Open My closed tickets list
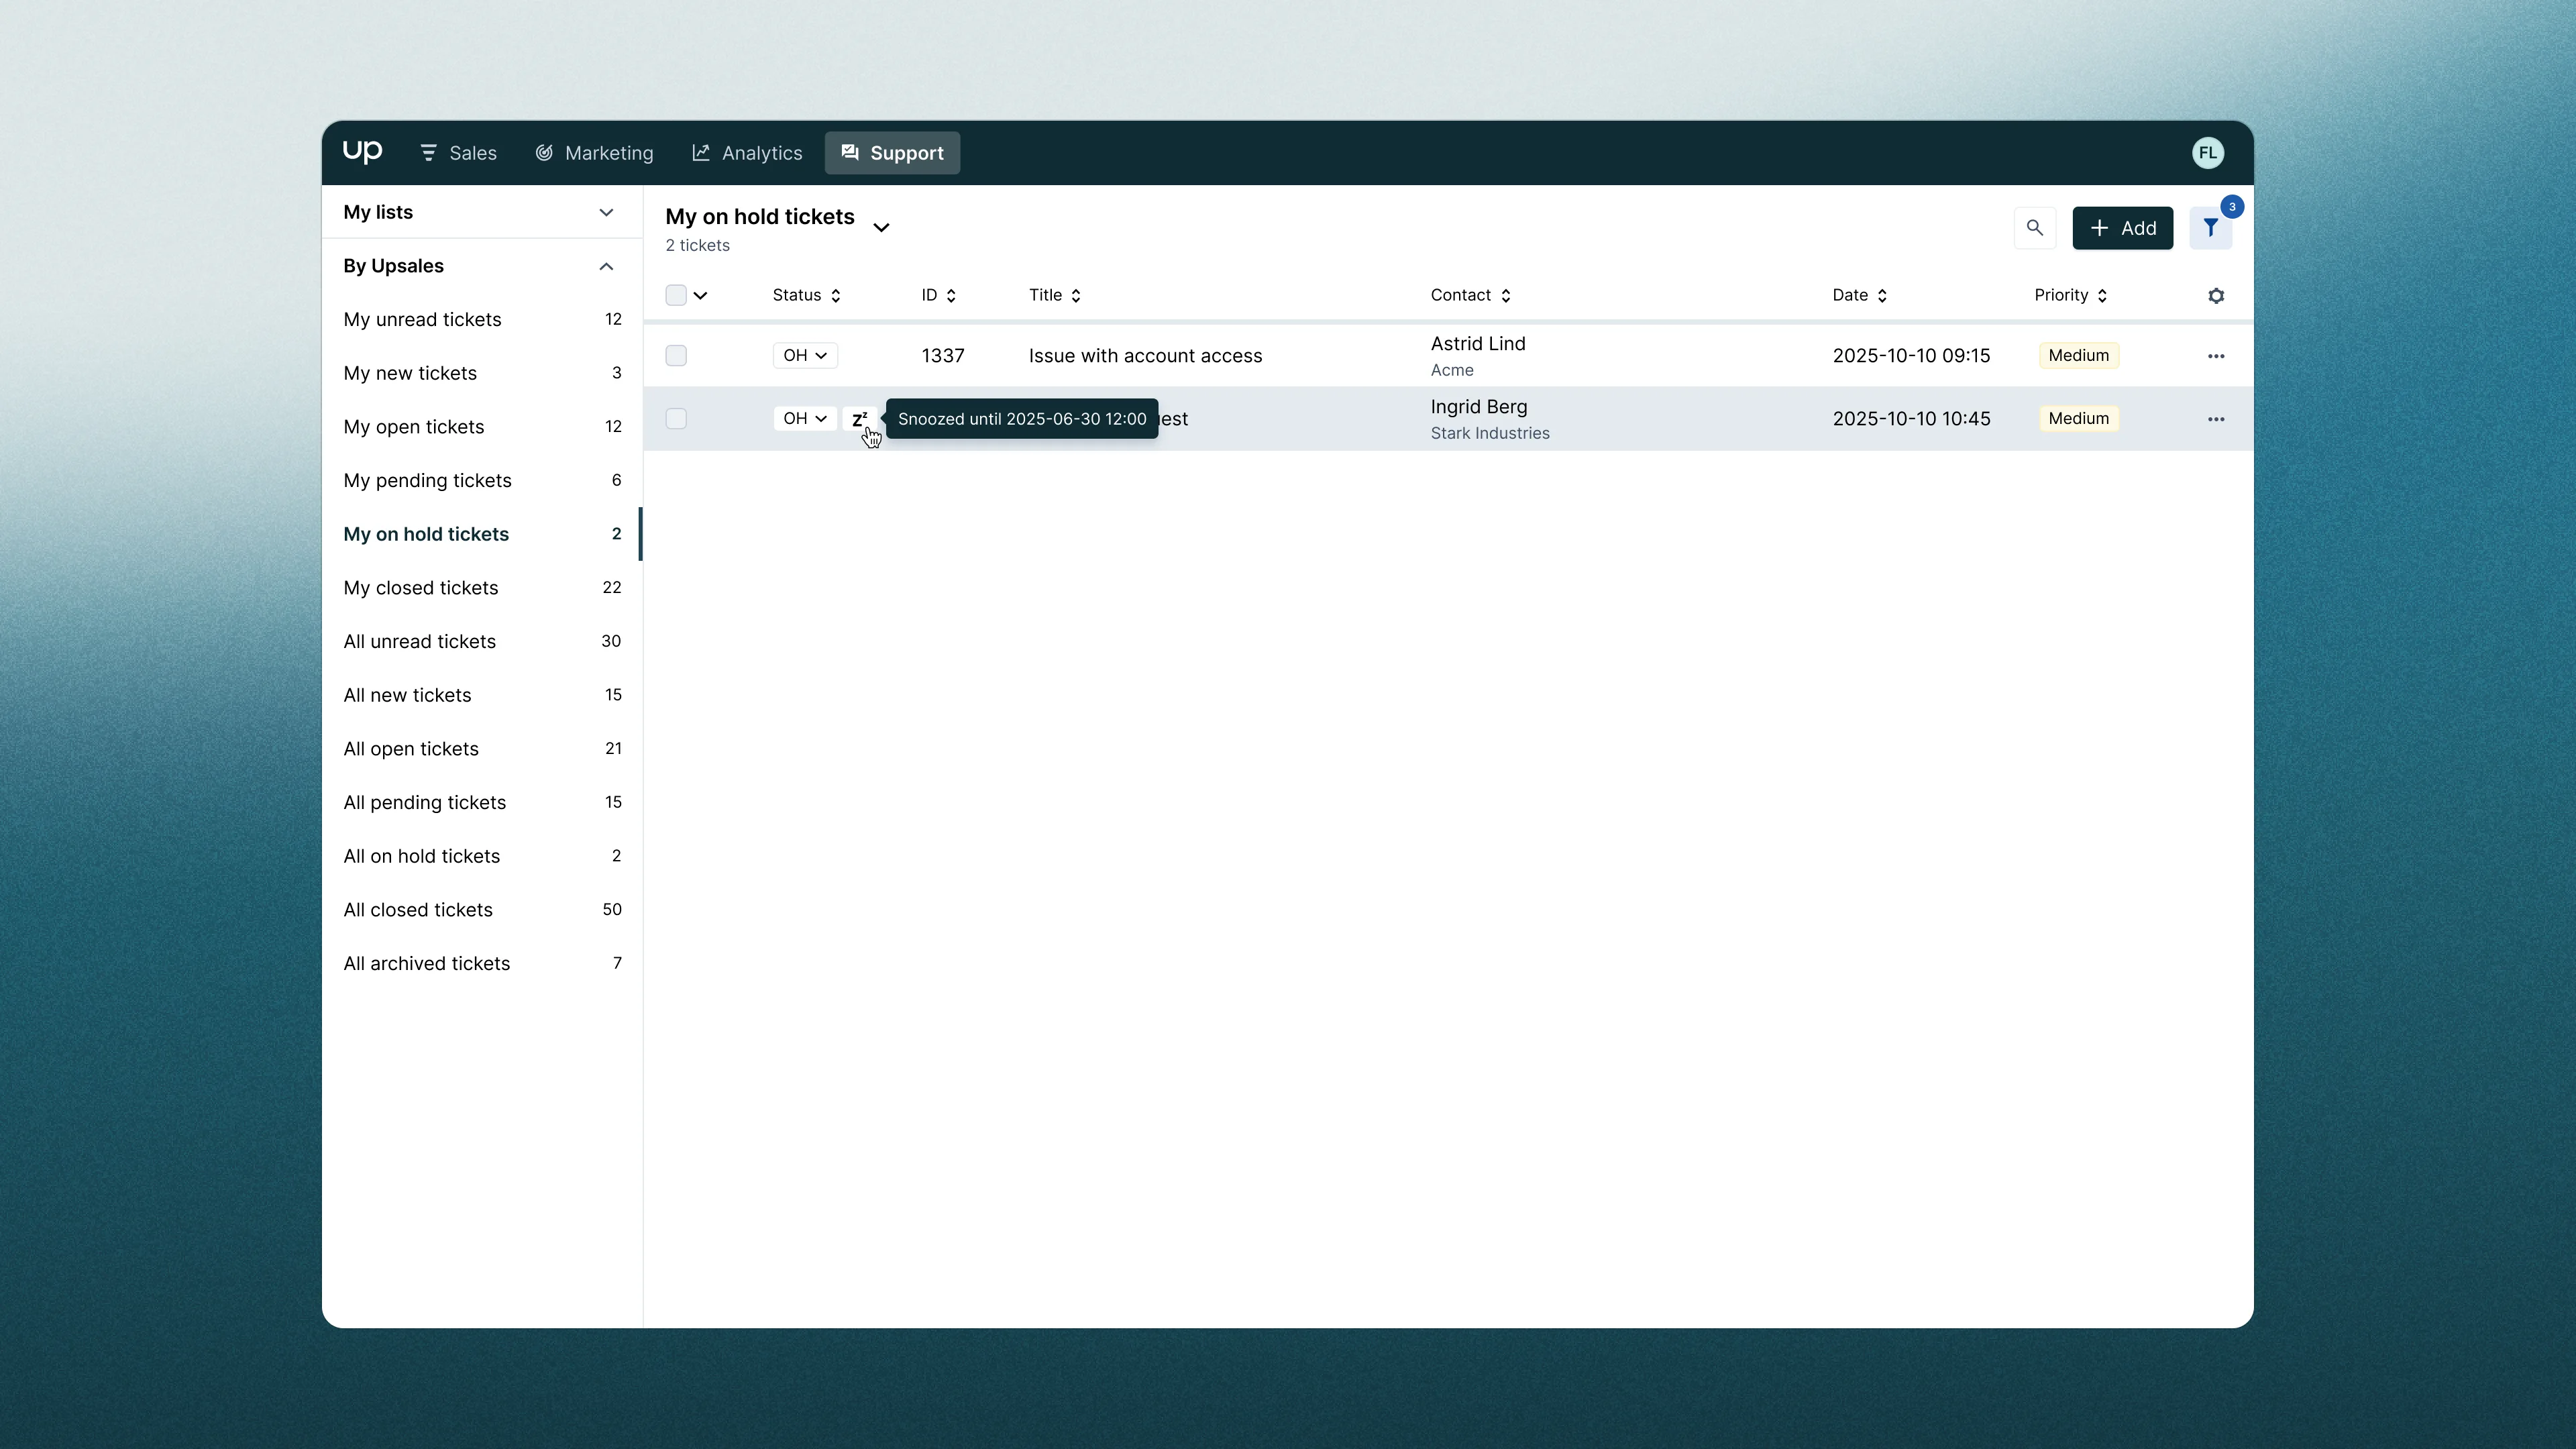Viewport: 2576px width, 1449px height. tap(481, 588)
